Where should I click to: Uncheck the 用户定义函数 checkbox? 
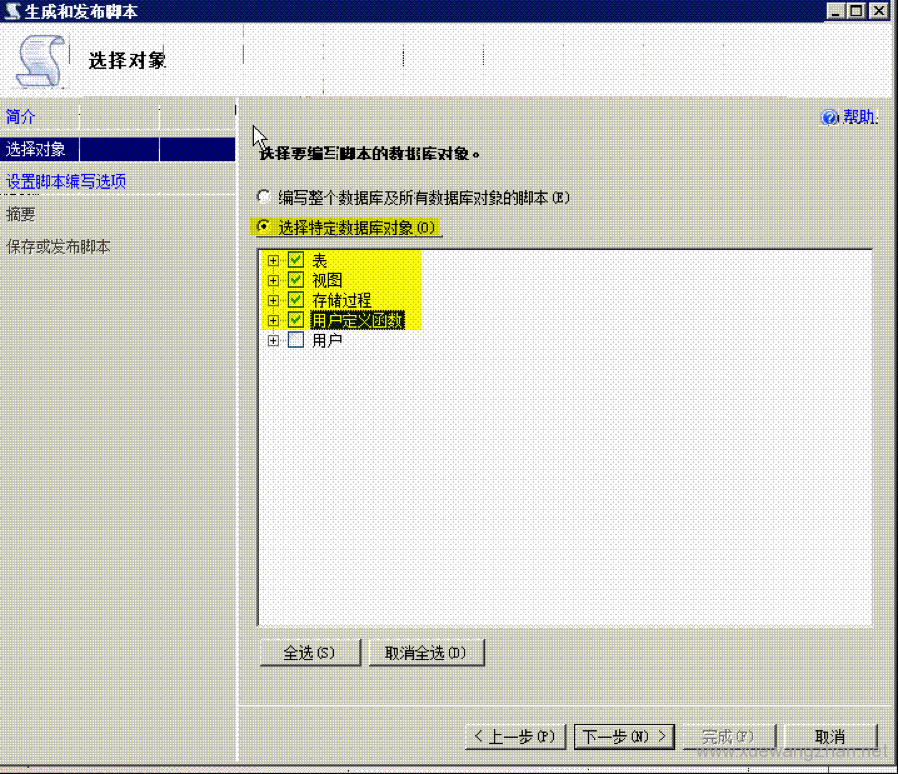295,320
